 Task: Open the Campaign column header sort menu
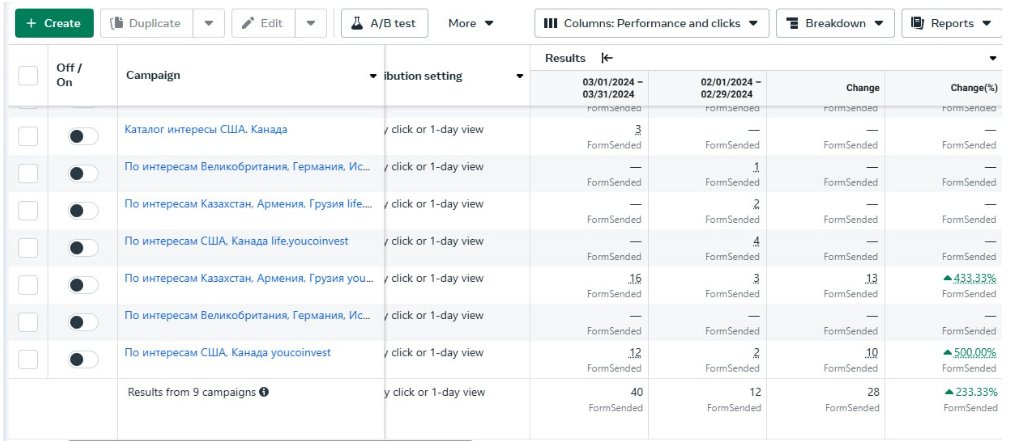pyautogui.click(x=374, y=76)
